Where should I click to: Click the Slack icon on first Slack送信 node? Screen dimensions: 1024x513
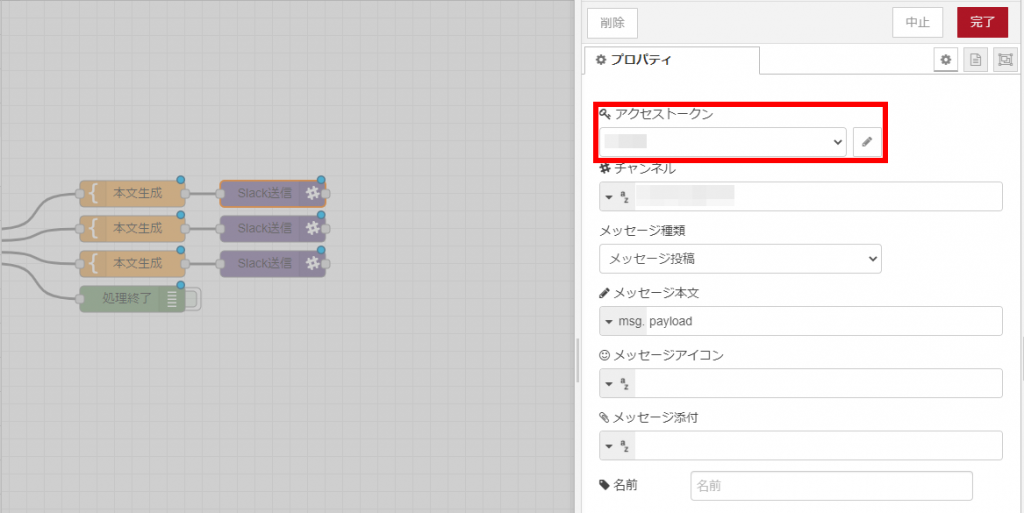(313, 194)
